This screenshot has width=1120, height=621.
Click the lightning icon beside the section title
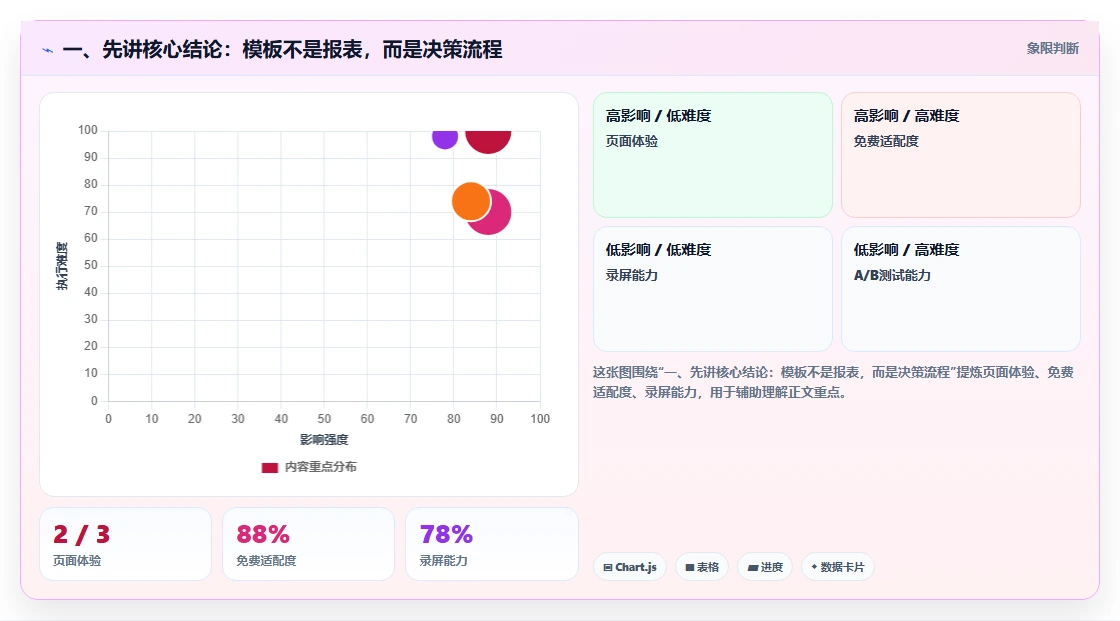(x=48, y=50)
